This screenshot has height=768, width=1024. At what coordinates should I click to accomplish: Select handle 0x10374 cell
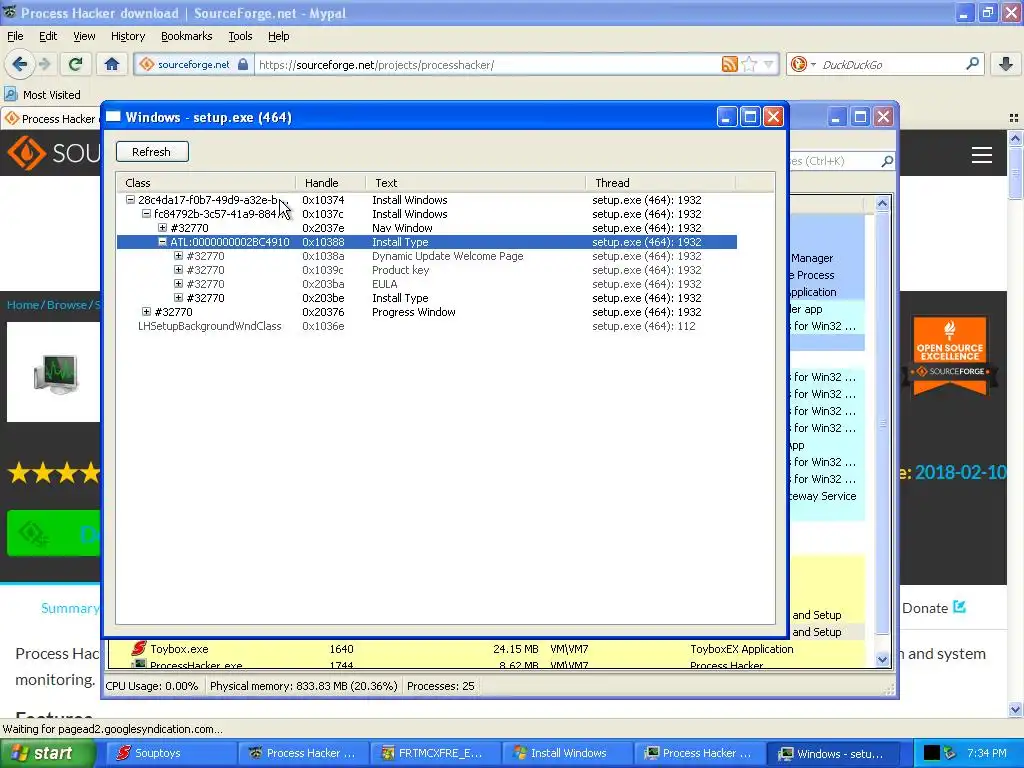tap(323, 200)
